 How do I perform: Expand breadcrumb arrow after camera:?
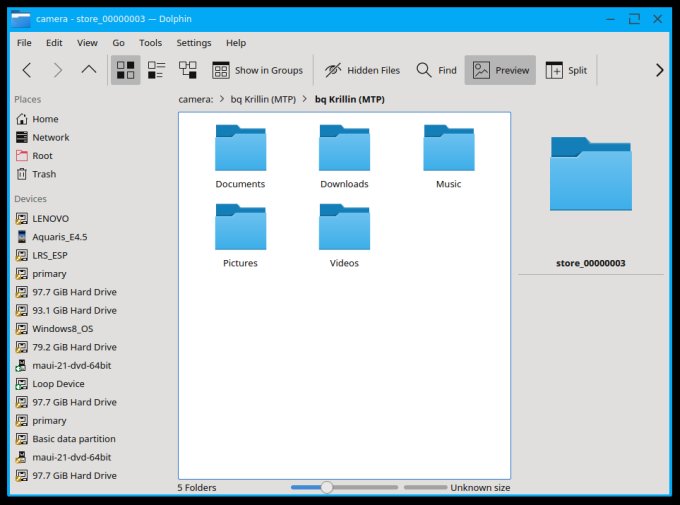pyautogui.click(x=221, y=99)
